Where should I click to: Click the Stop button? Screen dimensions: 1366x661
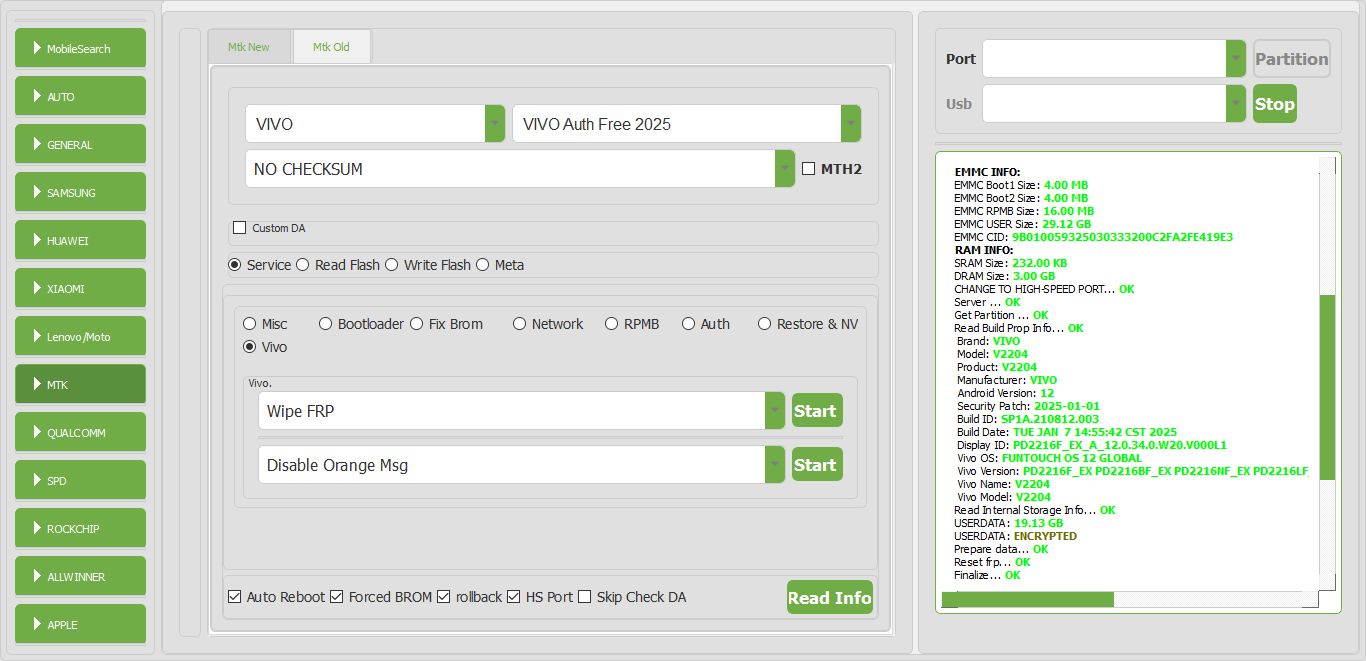1275,104
